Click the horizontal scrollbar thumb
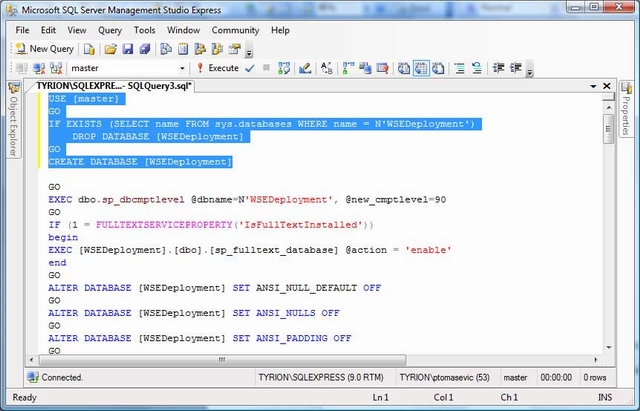This screenshot has width=640, height=411. click(222, 360)
